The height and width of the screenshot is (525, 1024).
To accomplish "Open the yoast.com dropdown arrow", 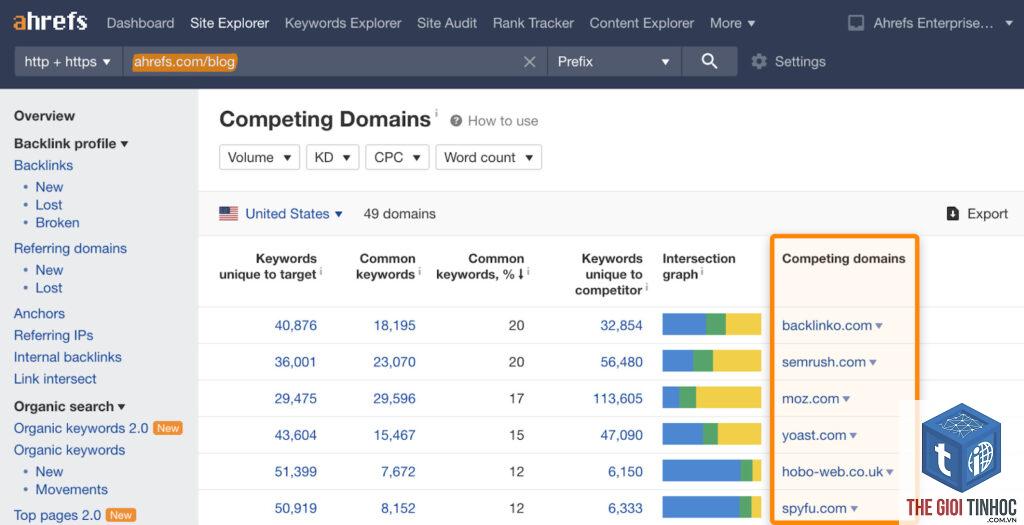I will pos(853,436).
